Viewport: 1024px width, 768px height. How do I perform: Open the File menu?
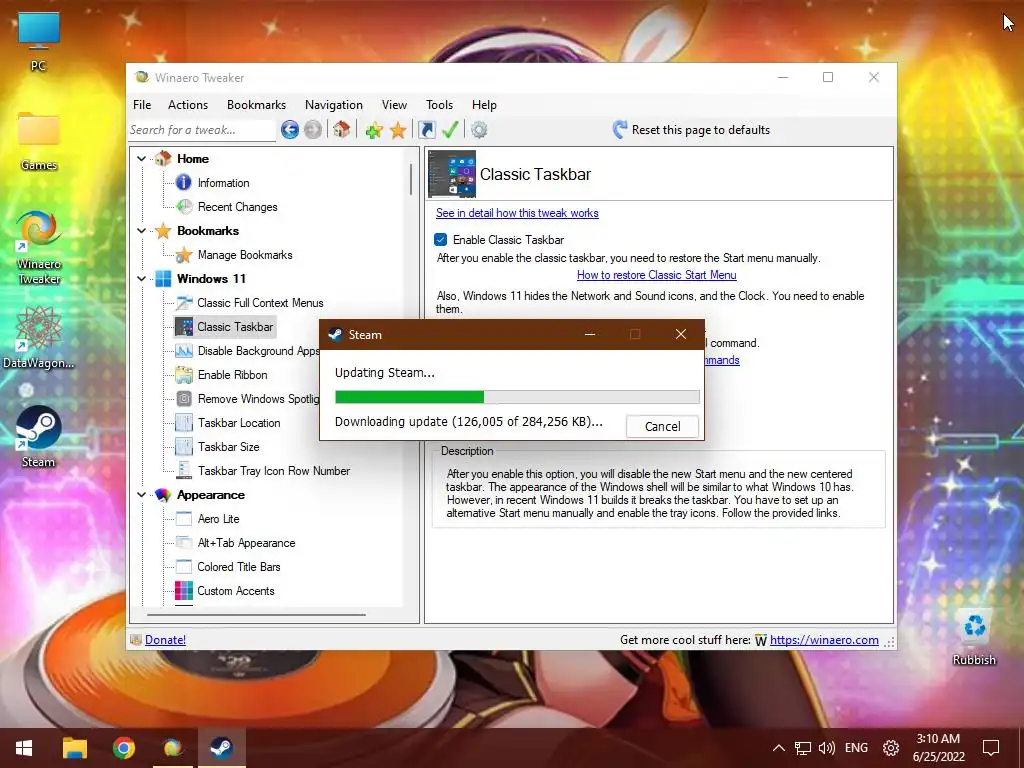point(142,104)
